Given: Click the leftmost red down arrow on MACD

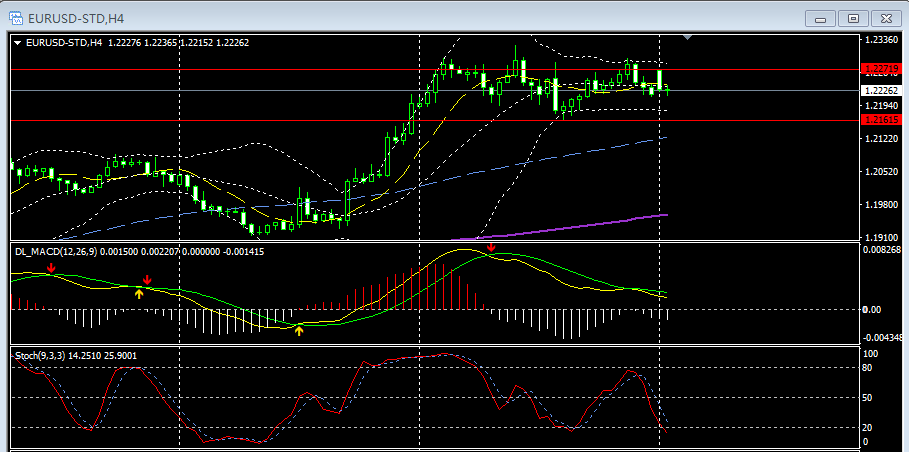Looking at the screenshot, I should point(51,267).
